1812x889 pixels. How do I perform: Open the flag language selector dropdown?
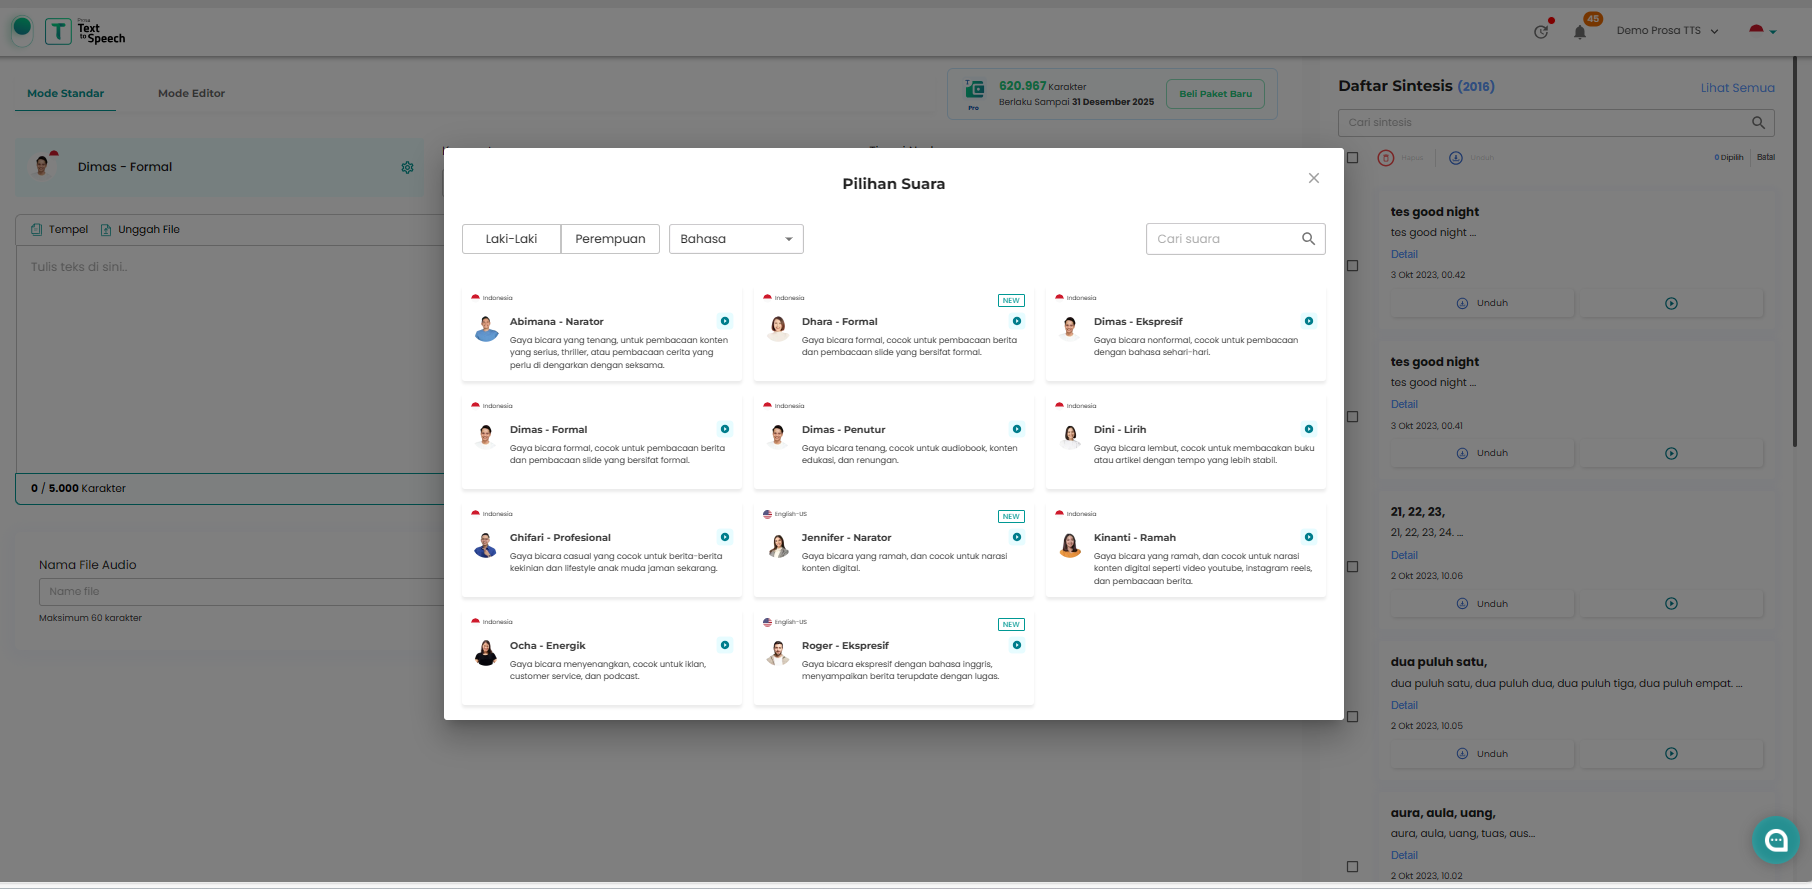(1762, 31)
